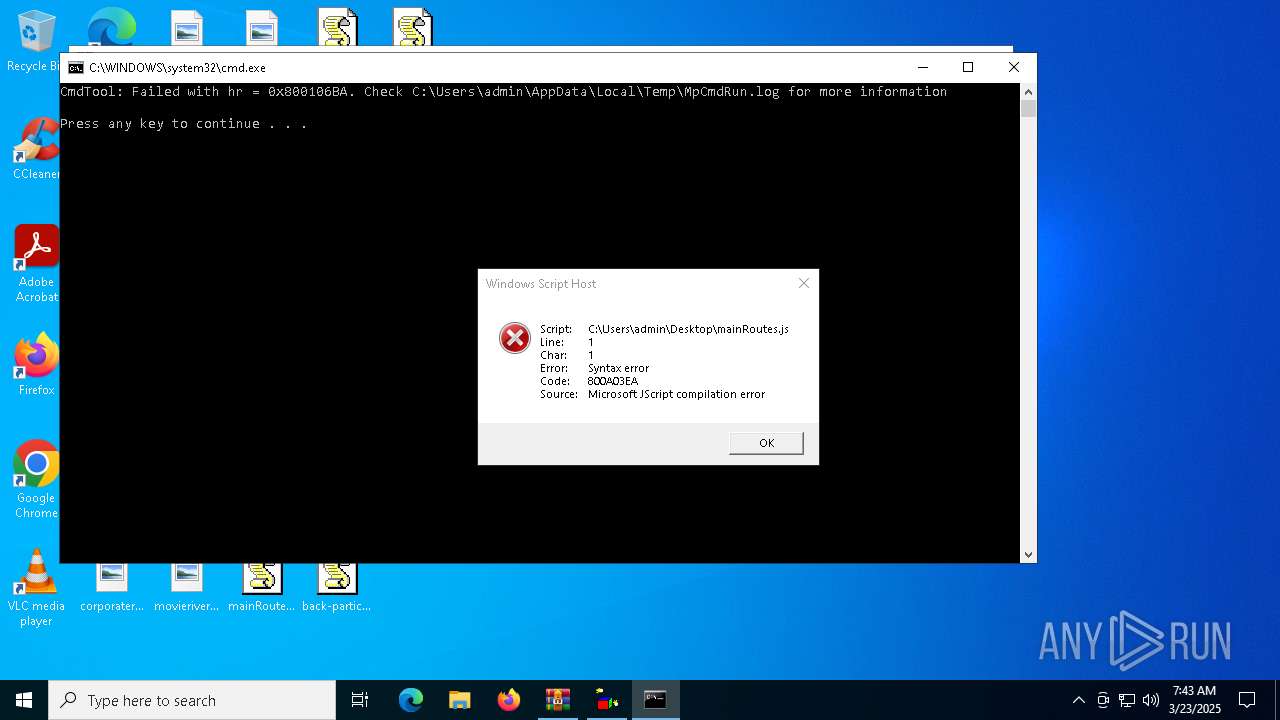Select the Adobe Acrobat desktop shortcut
This screenshot has width=1280, height=720.
click(36, 263)
